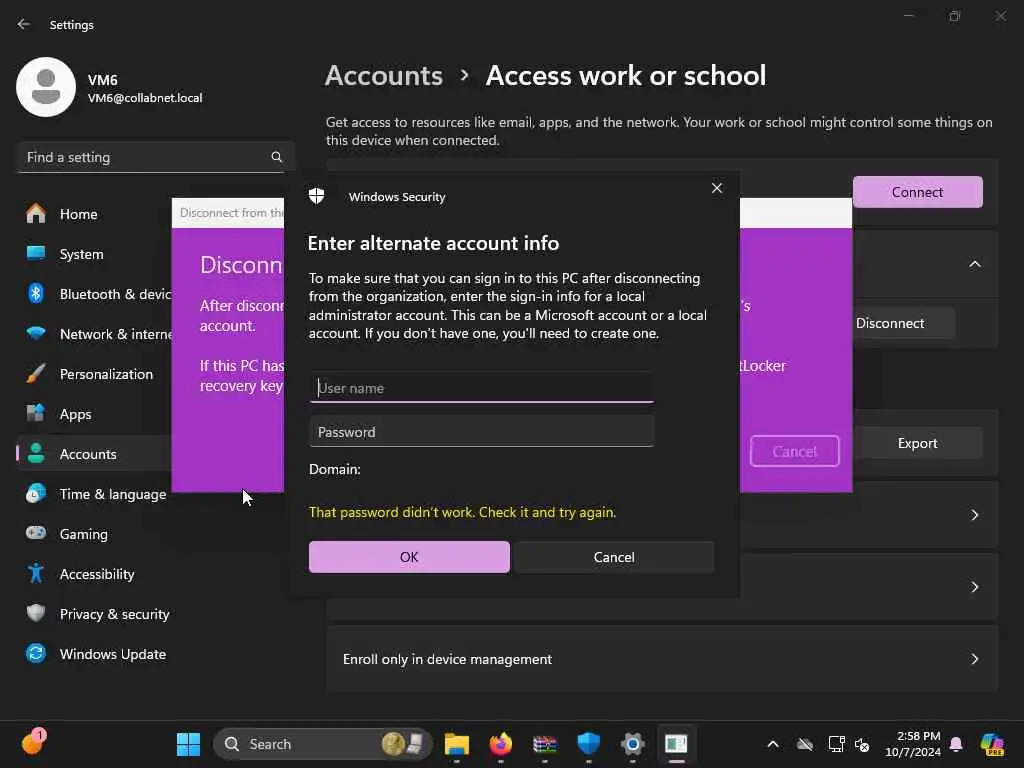Click OK in Windows Security dialog
Viewport: 1024px width, 768px height.
pyautogui.click(x=409, y=557)
